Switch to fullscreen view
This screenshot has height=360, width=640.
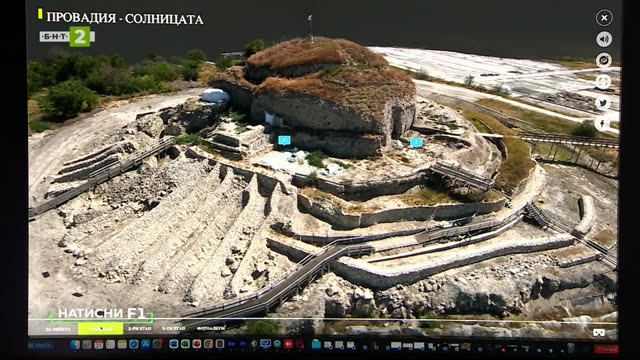(604, 82)
